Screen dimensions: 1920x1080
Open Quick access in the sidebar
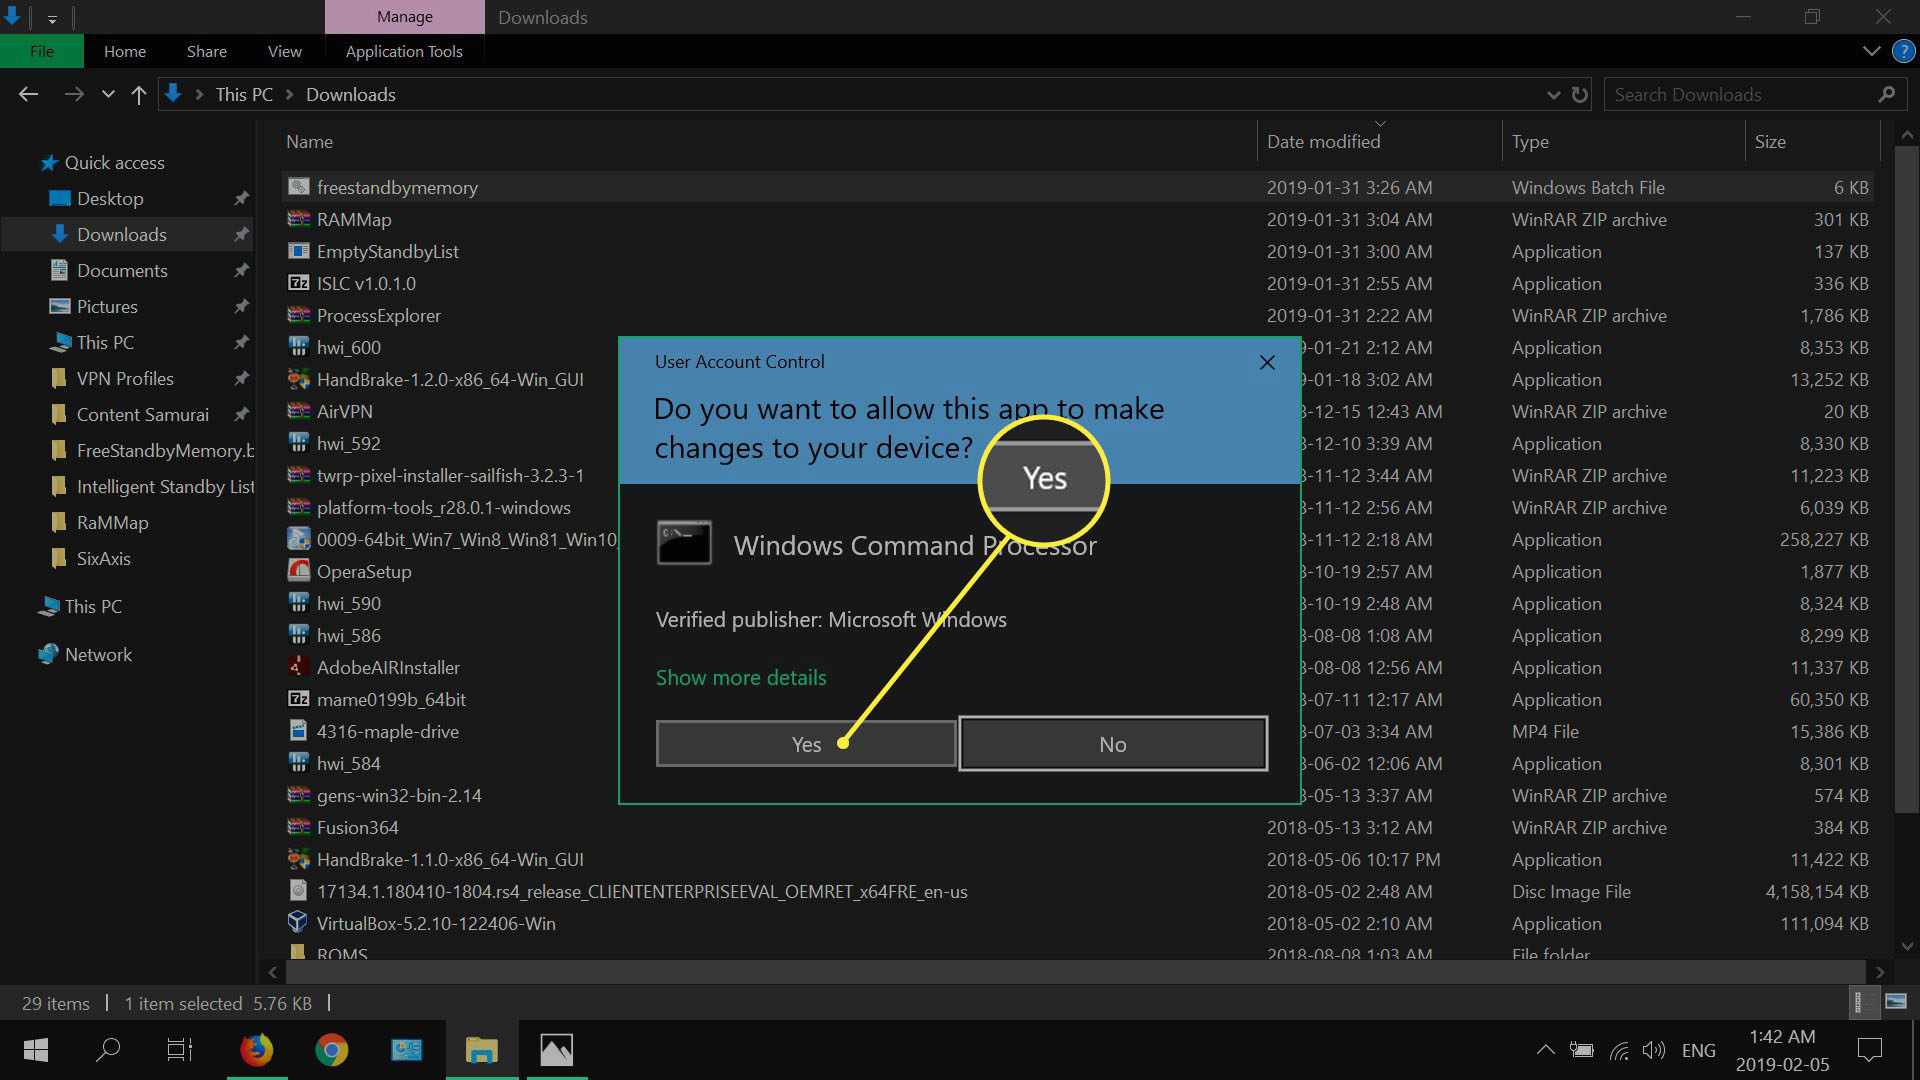(114, 162)
